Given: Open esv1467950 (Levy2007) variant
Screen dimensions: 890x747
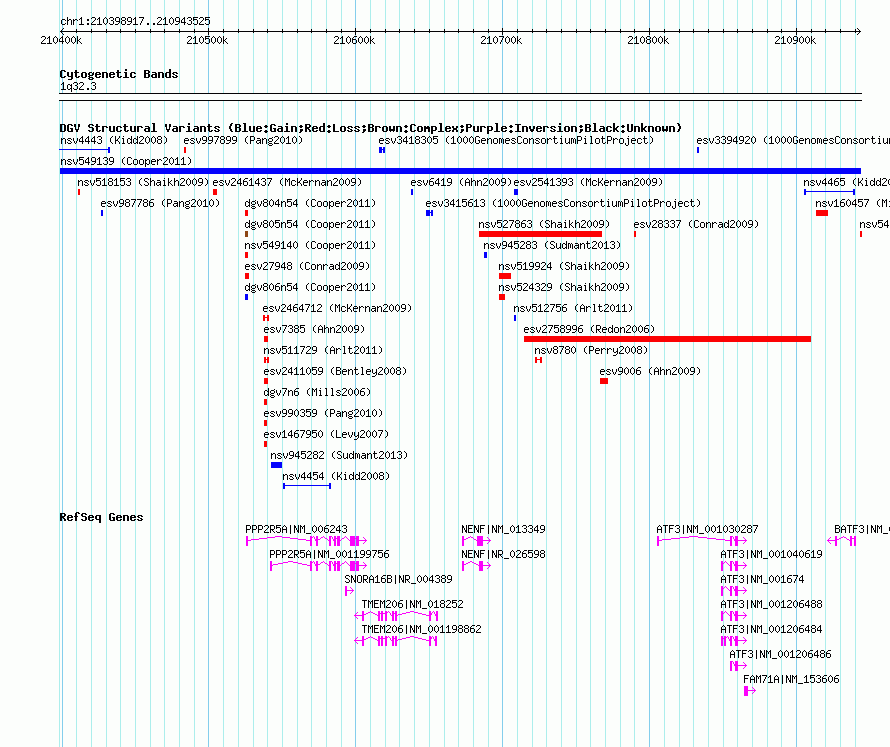Looking at the screenshot, I should [x=326, y=434].
